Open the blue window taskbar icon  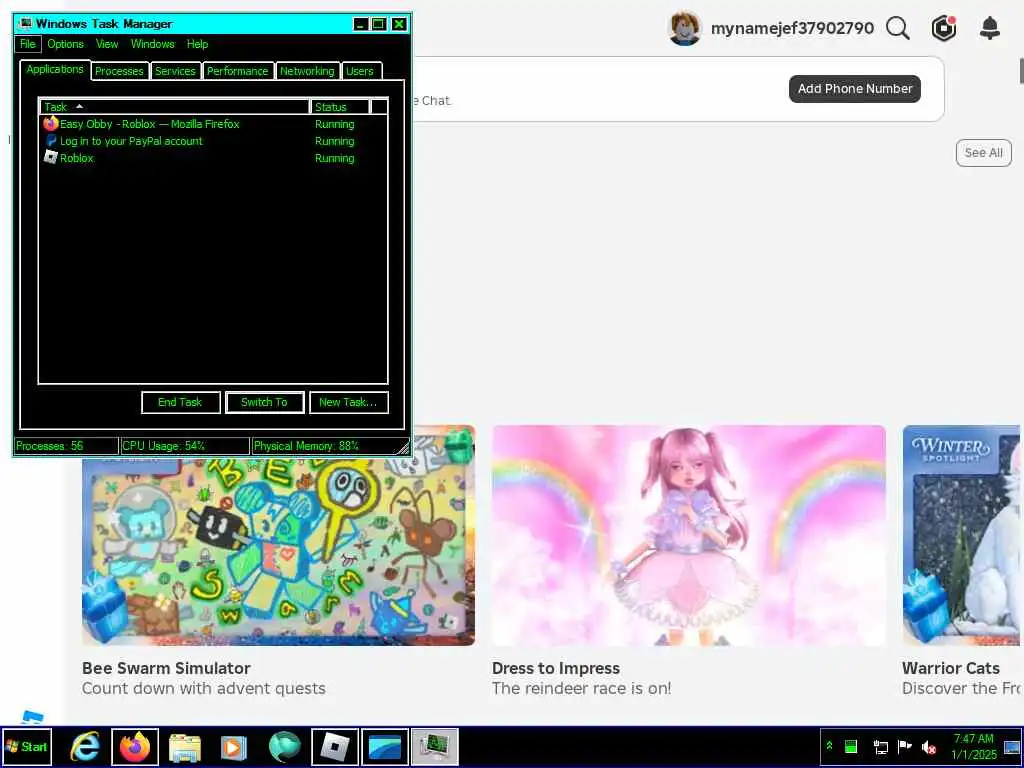(x=385, y=746)
